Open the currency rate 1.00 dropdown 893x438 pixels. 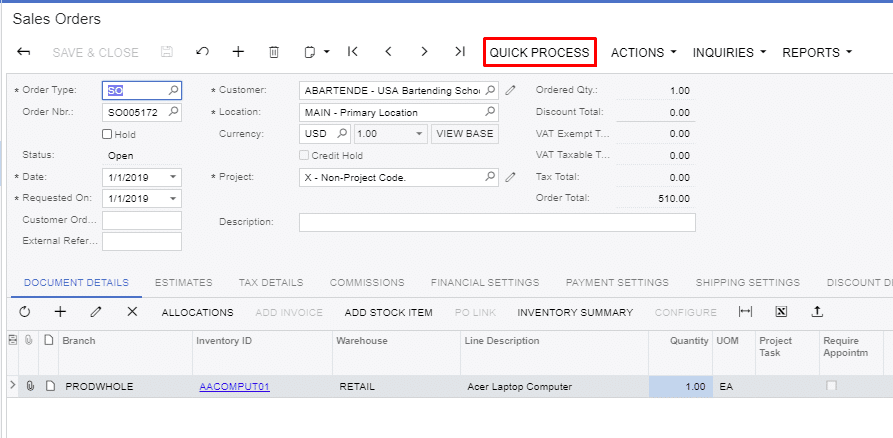[419, 134]
